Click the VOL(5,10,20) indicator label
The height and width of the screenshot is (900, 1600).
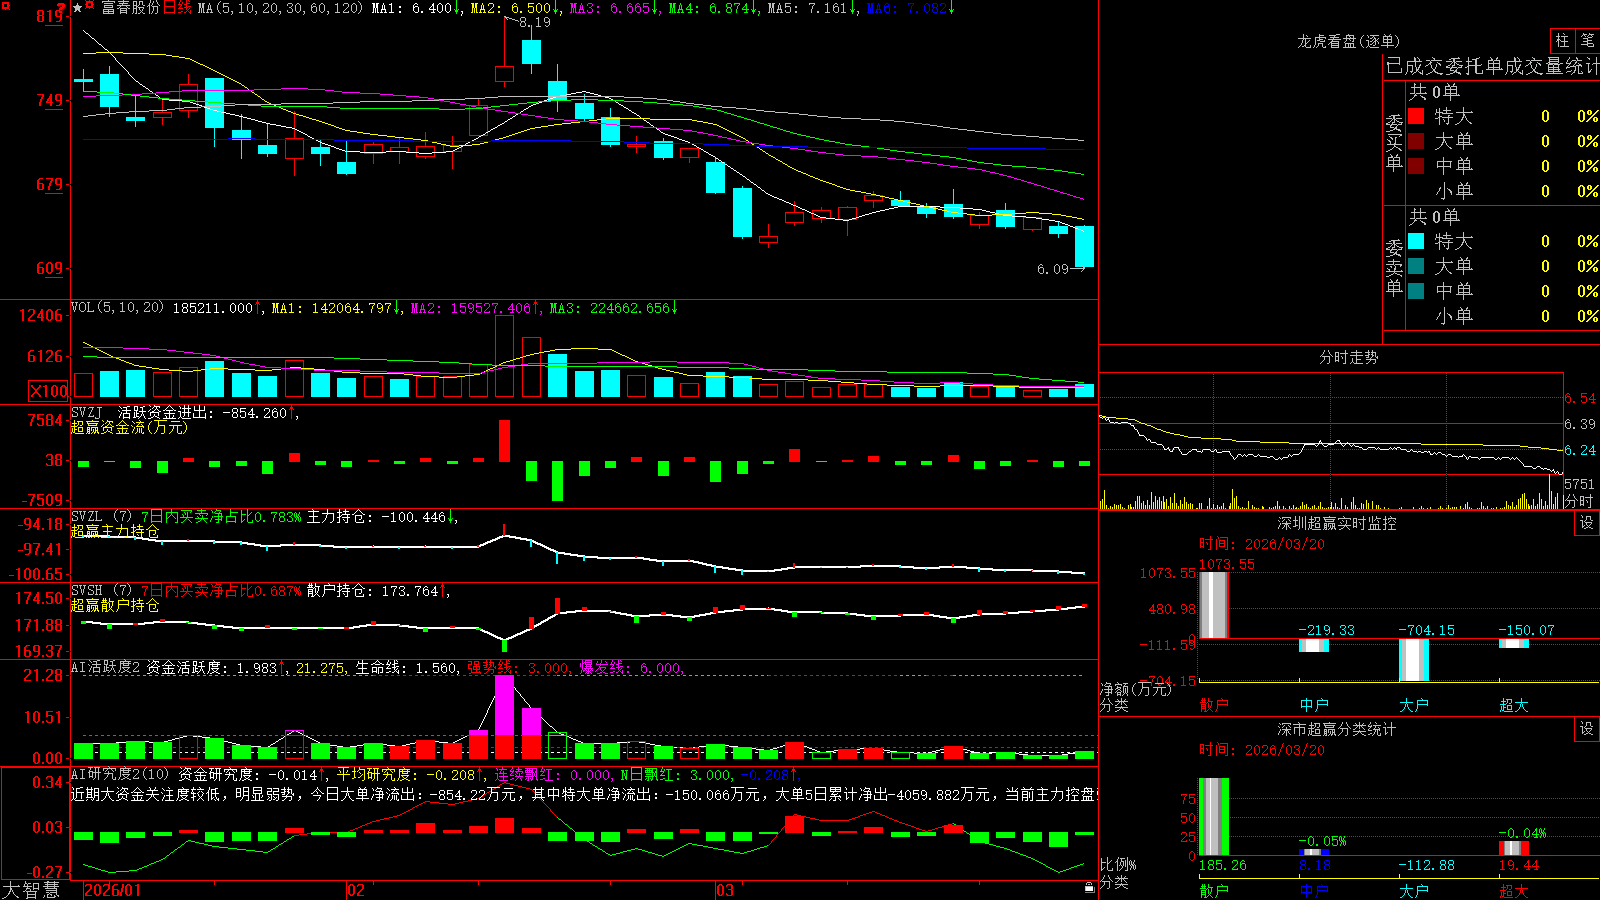point(118,307)
